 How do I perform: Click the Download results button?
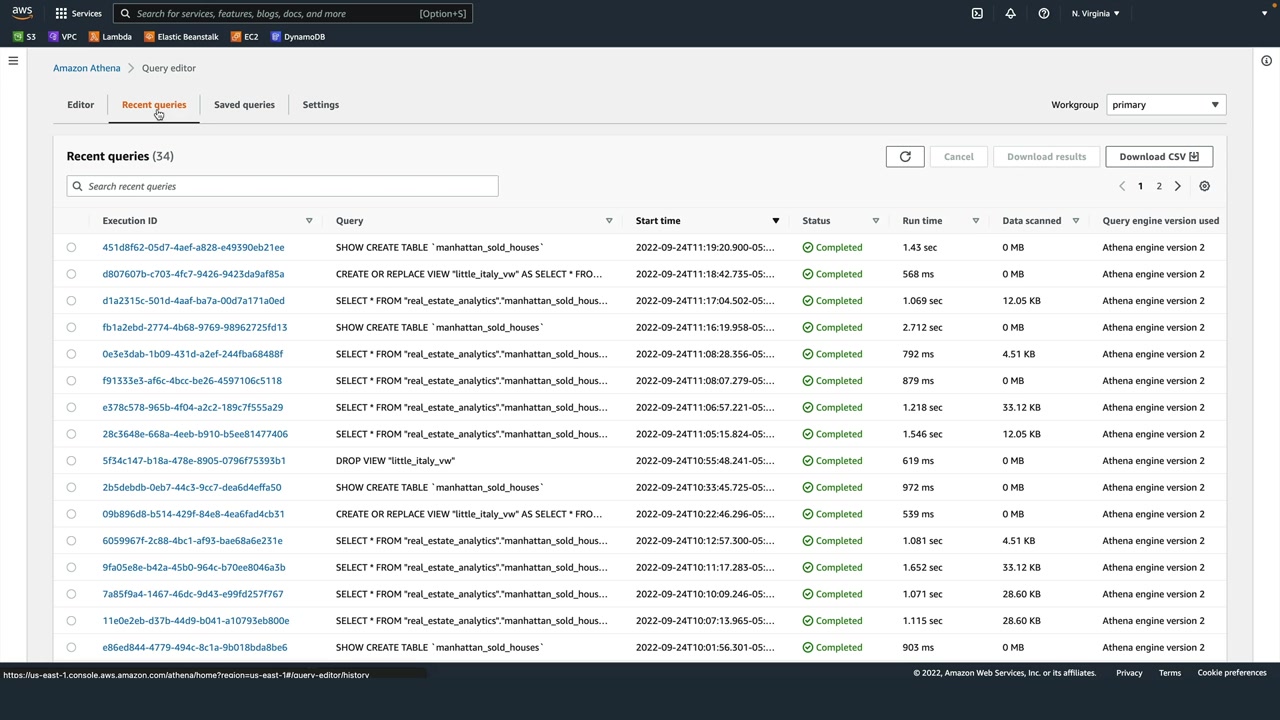coord(1046,157)
